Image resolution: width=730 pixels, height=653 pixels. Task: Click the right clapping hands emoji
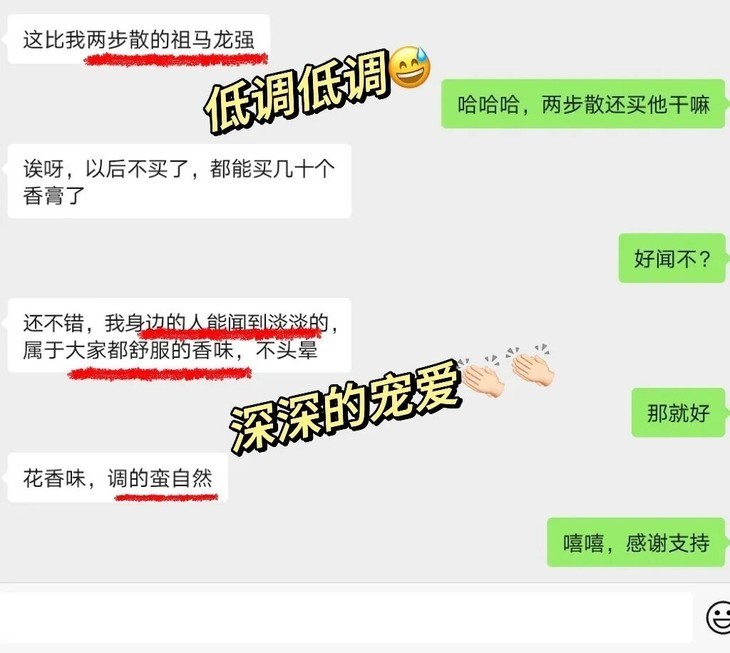pos(531,366)
